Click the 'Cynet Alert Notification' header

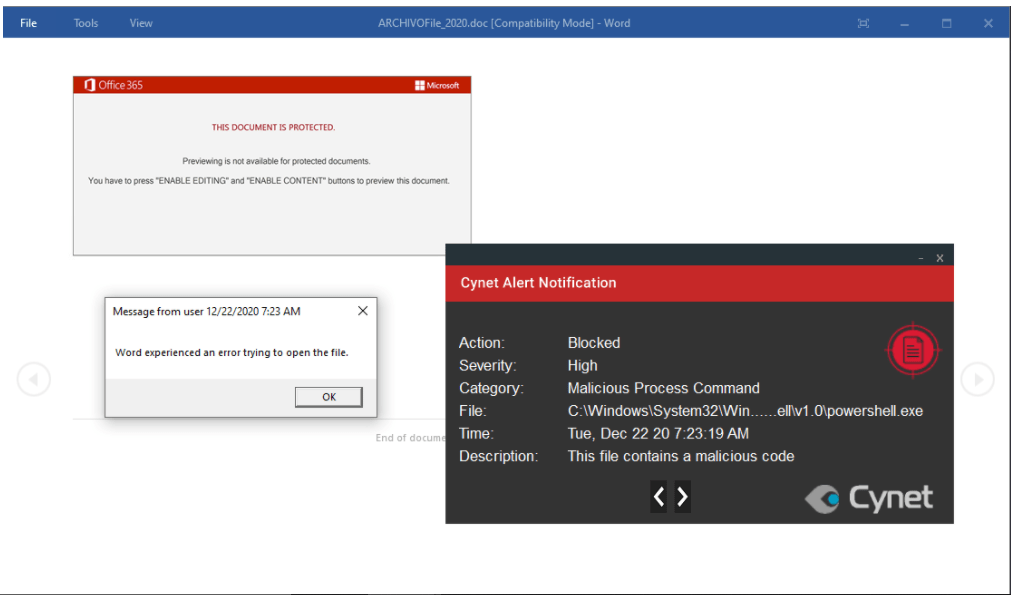click(538, 283)
